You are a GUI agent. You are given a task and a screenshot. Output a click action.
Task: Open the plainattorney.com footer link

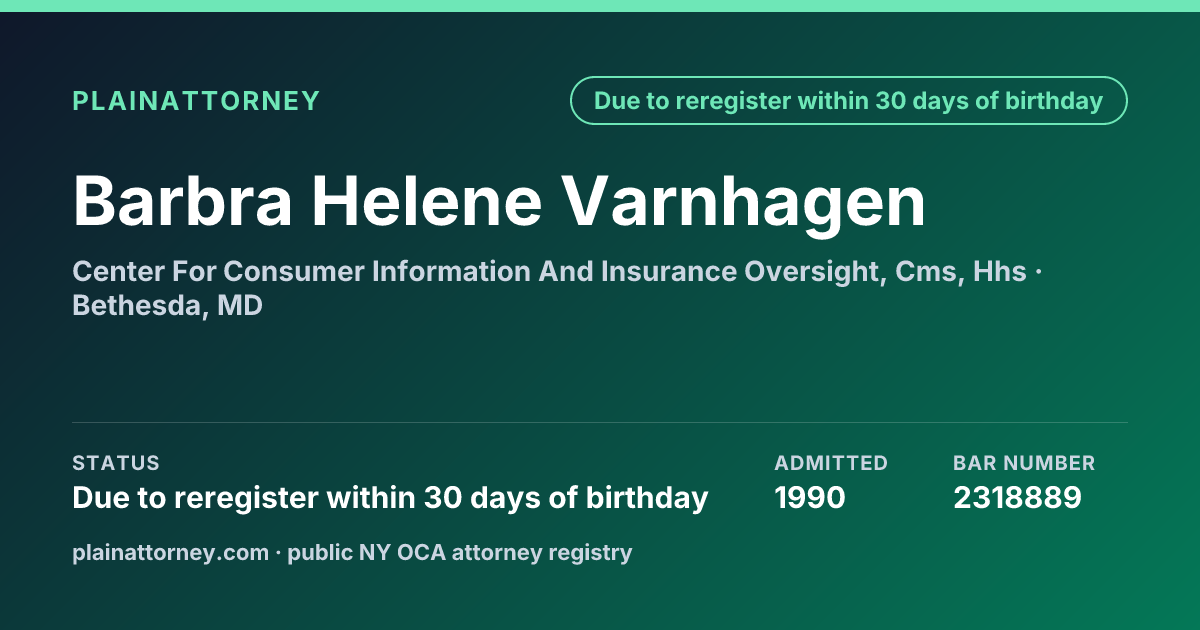point(171,552)
